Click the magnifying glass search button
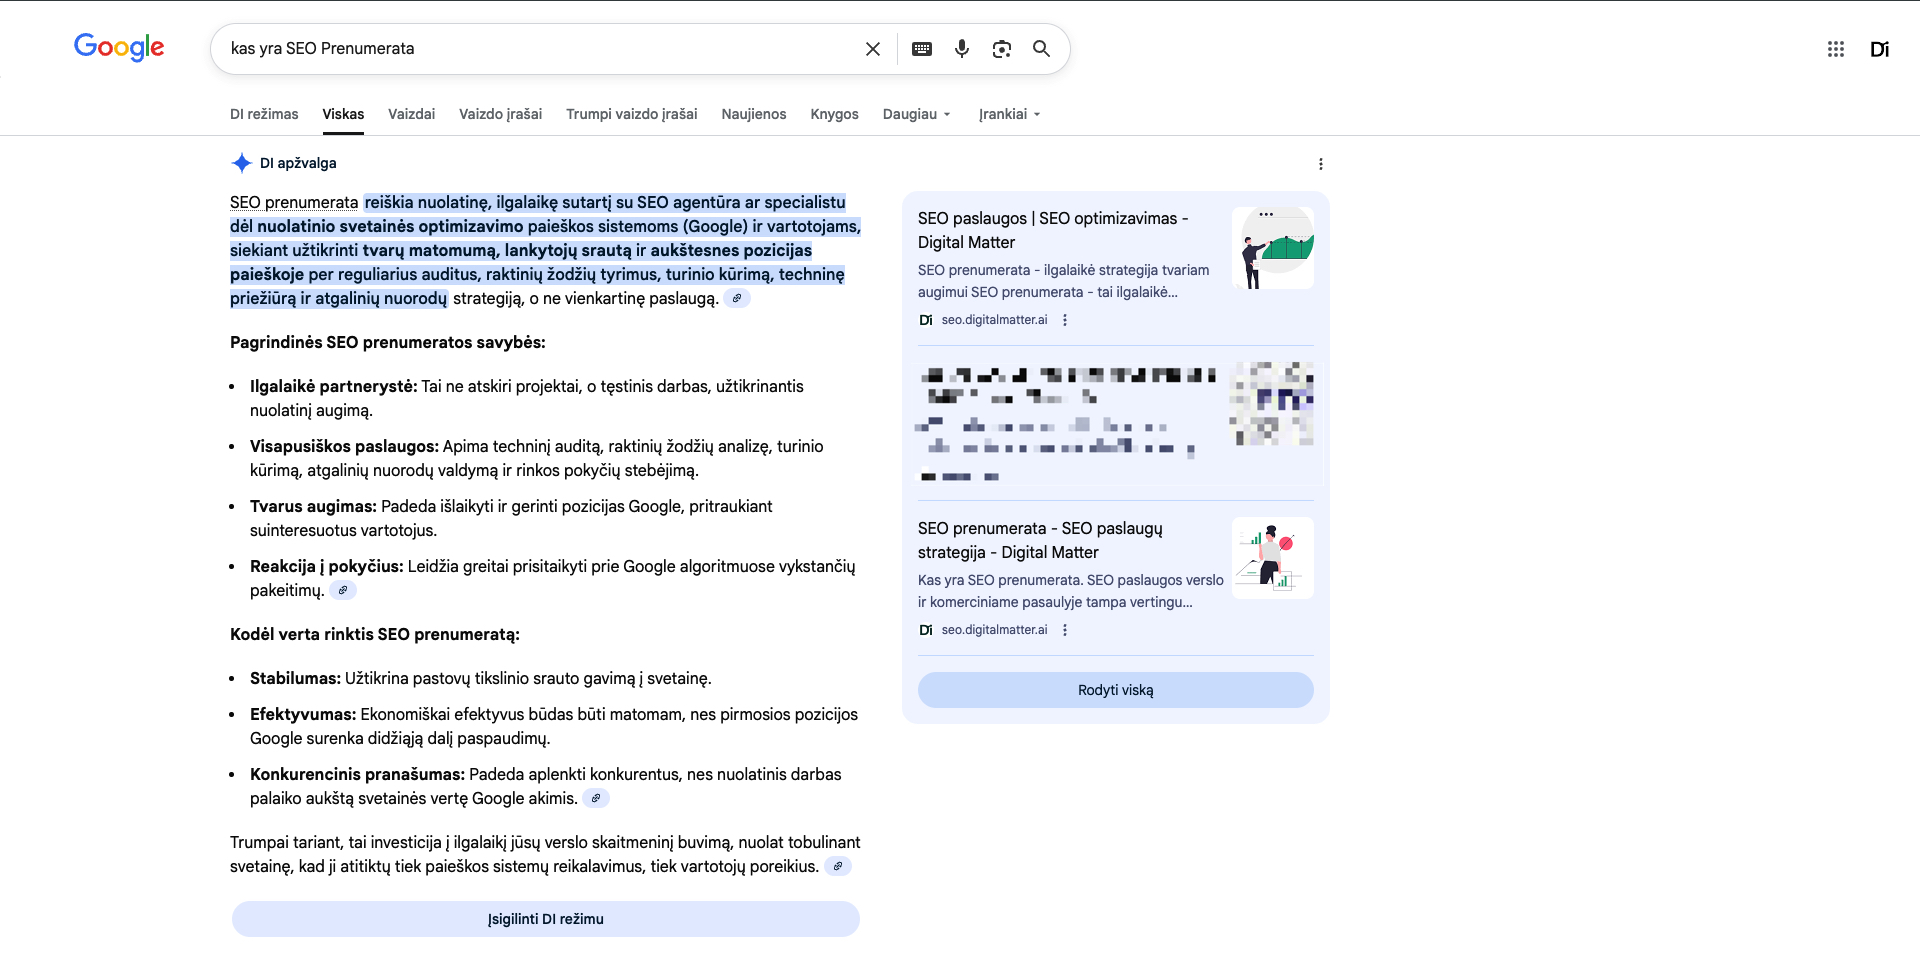This screenshot has height=959, width=1920. click(1041, 49)
